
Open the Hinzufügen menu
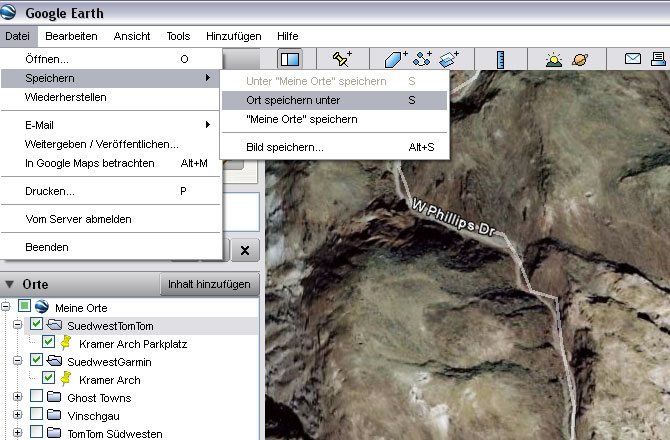[x=234, y=36]
